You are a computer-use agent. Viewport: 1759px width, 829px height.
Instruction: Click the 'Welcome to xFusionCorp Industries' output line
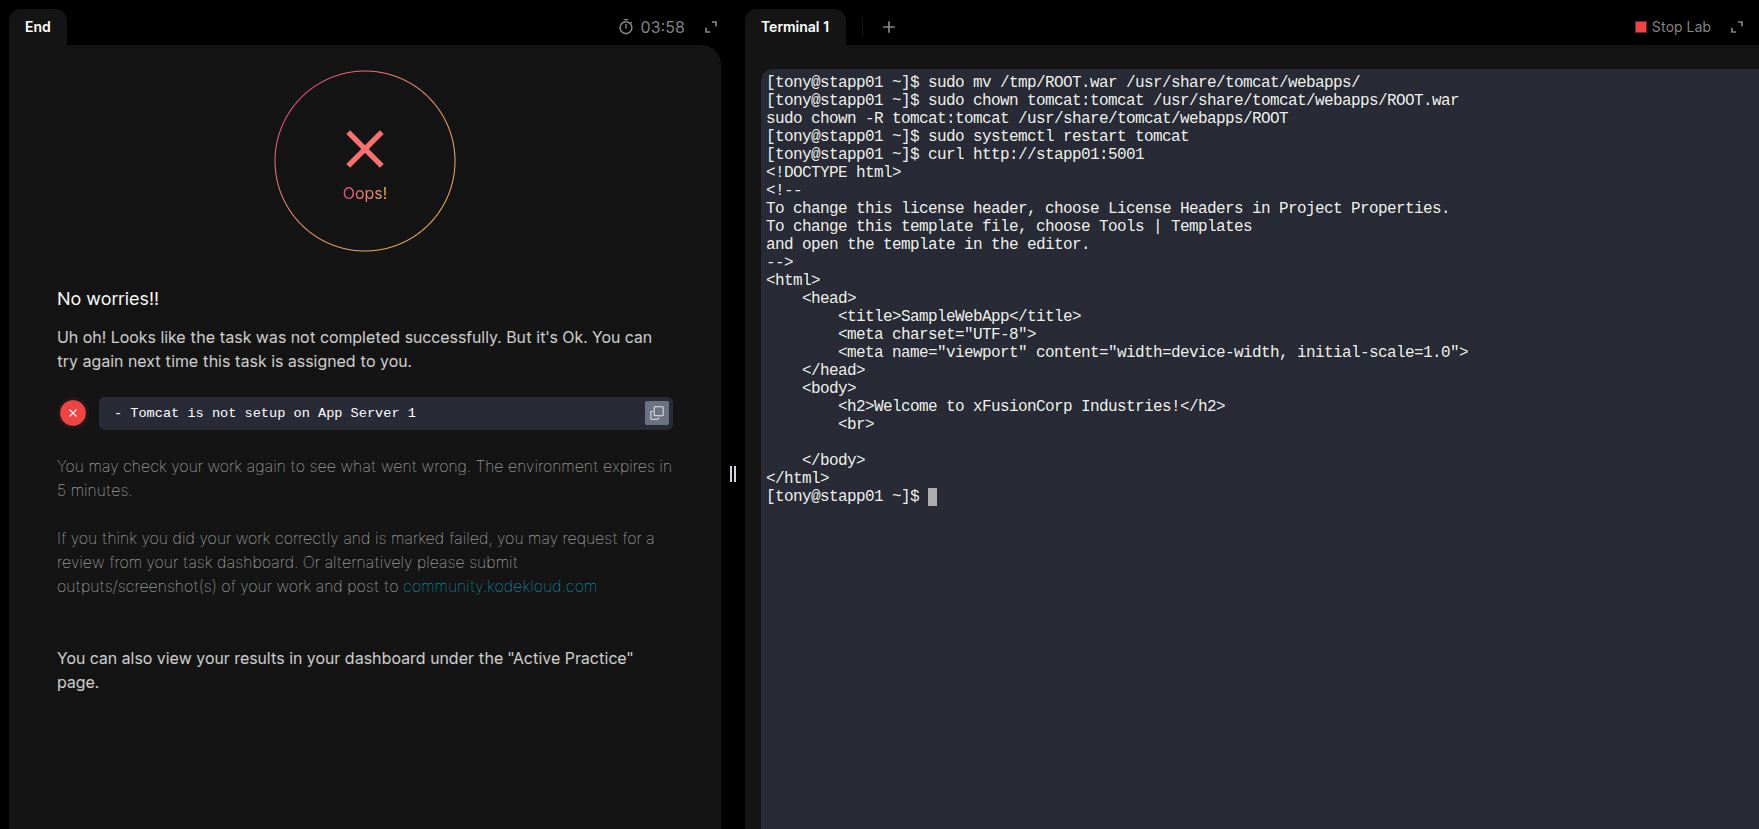tap(1031, 406)
